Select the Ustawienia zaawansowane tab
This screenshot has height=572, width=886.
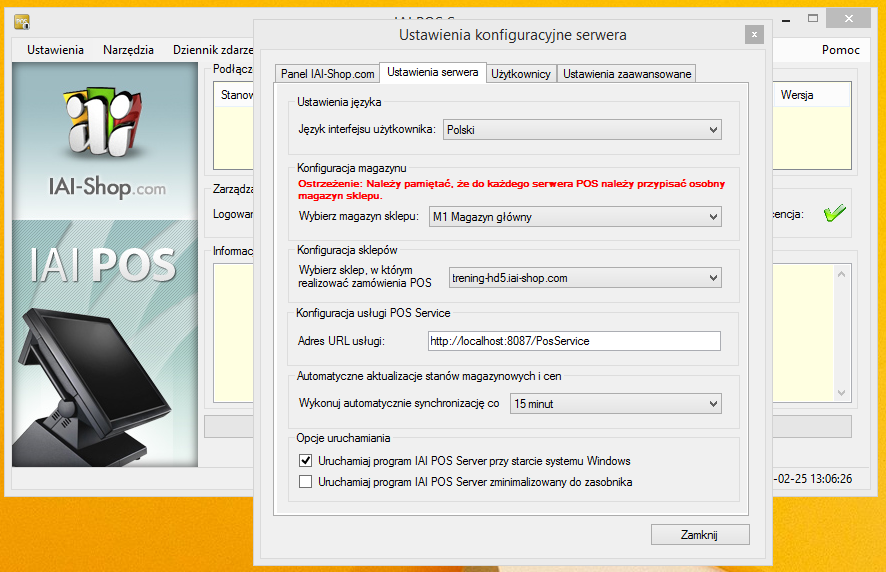[x=626, y=74]
